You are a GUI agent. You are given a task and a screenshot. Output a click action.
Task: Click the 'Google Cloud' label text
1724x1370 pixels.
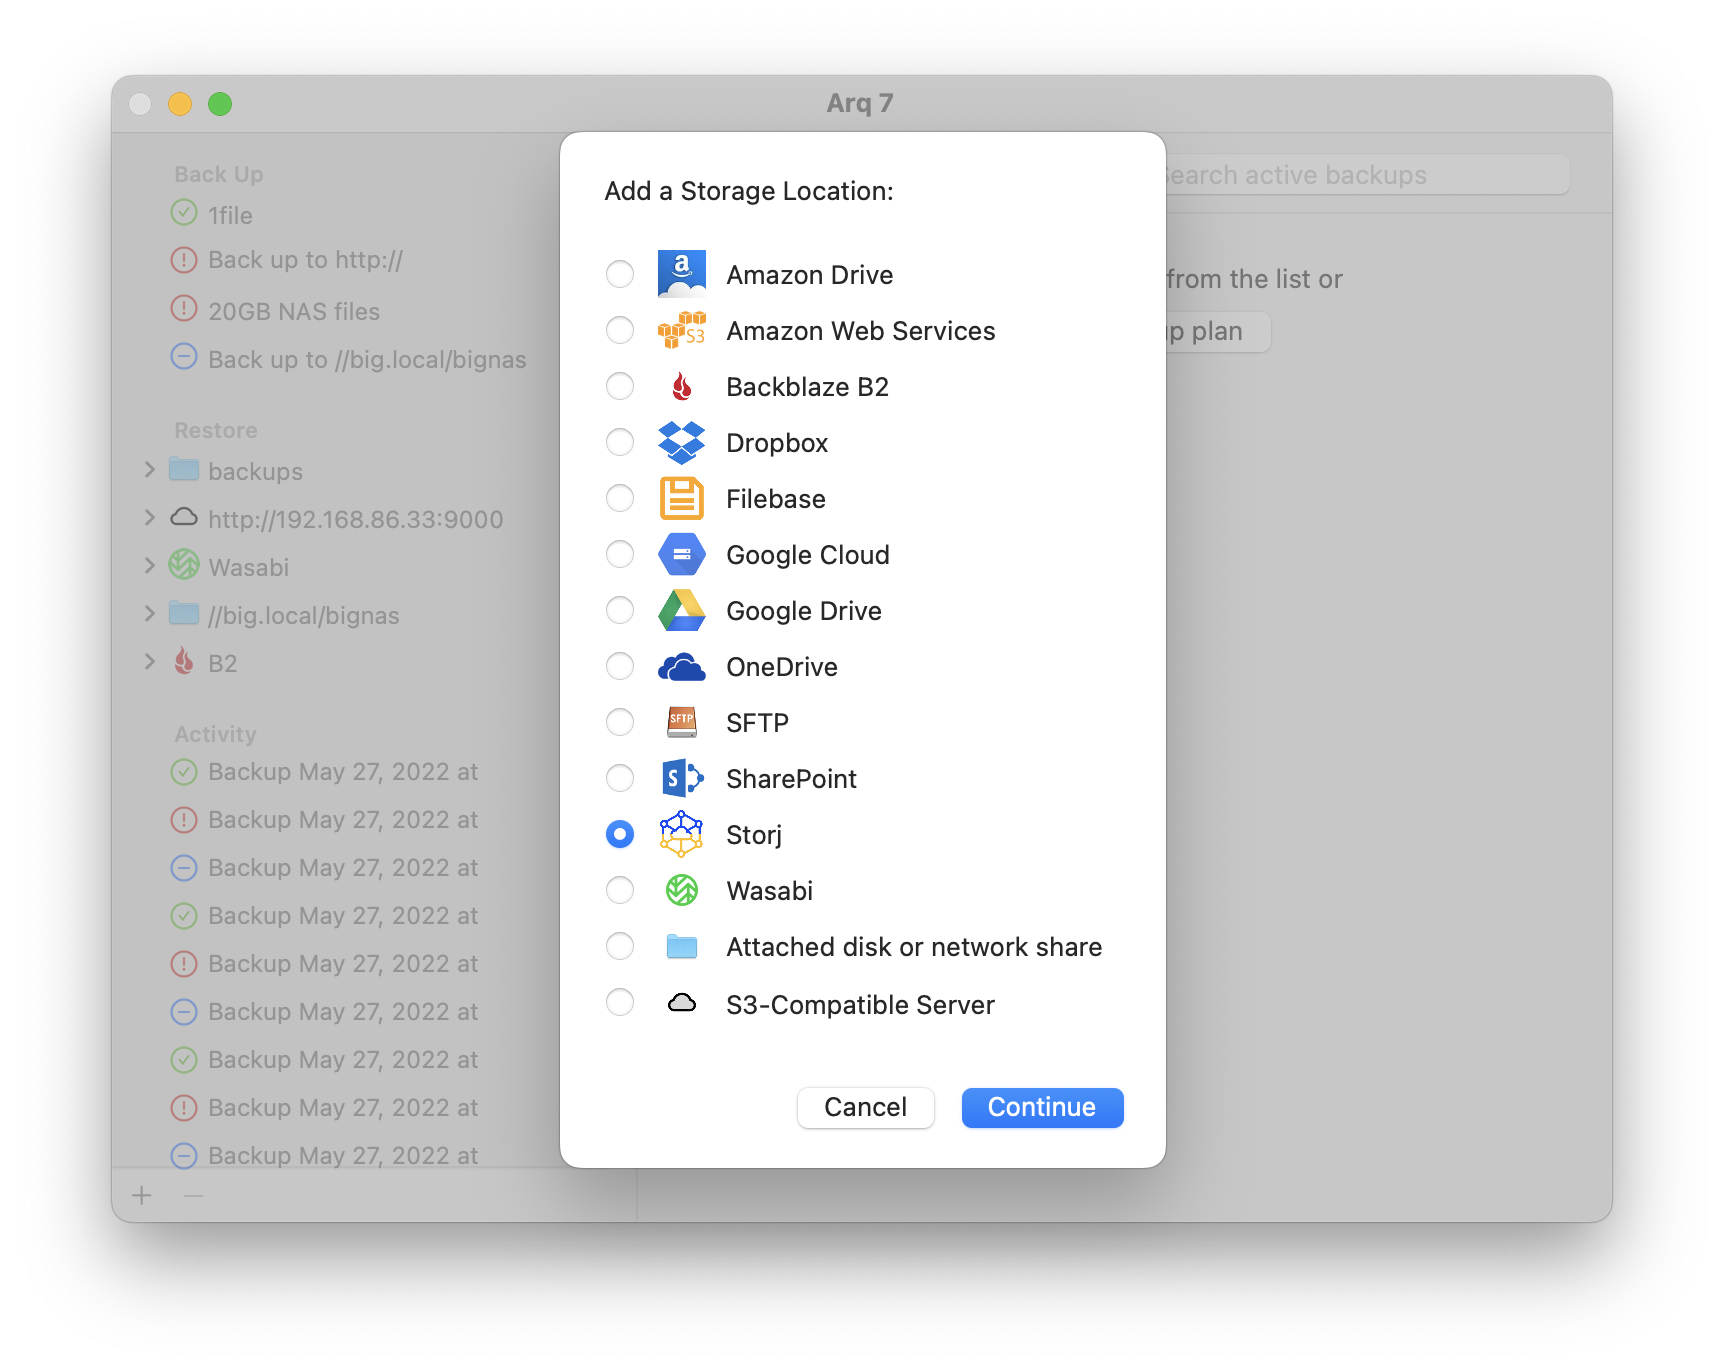[x=808, y=555]
